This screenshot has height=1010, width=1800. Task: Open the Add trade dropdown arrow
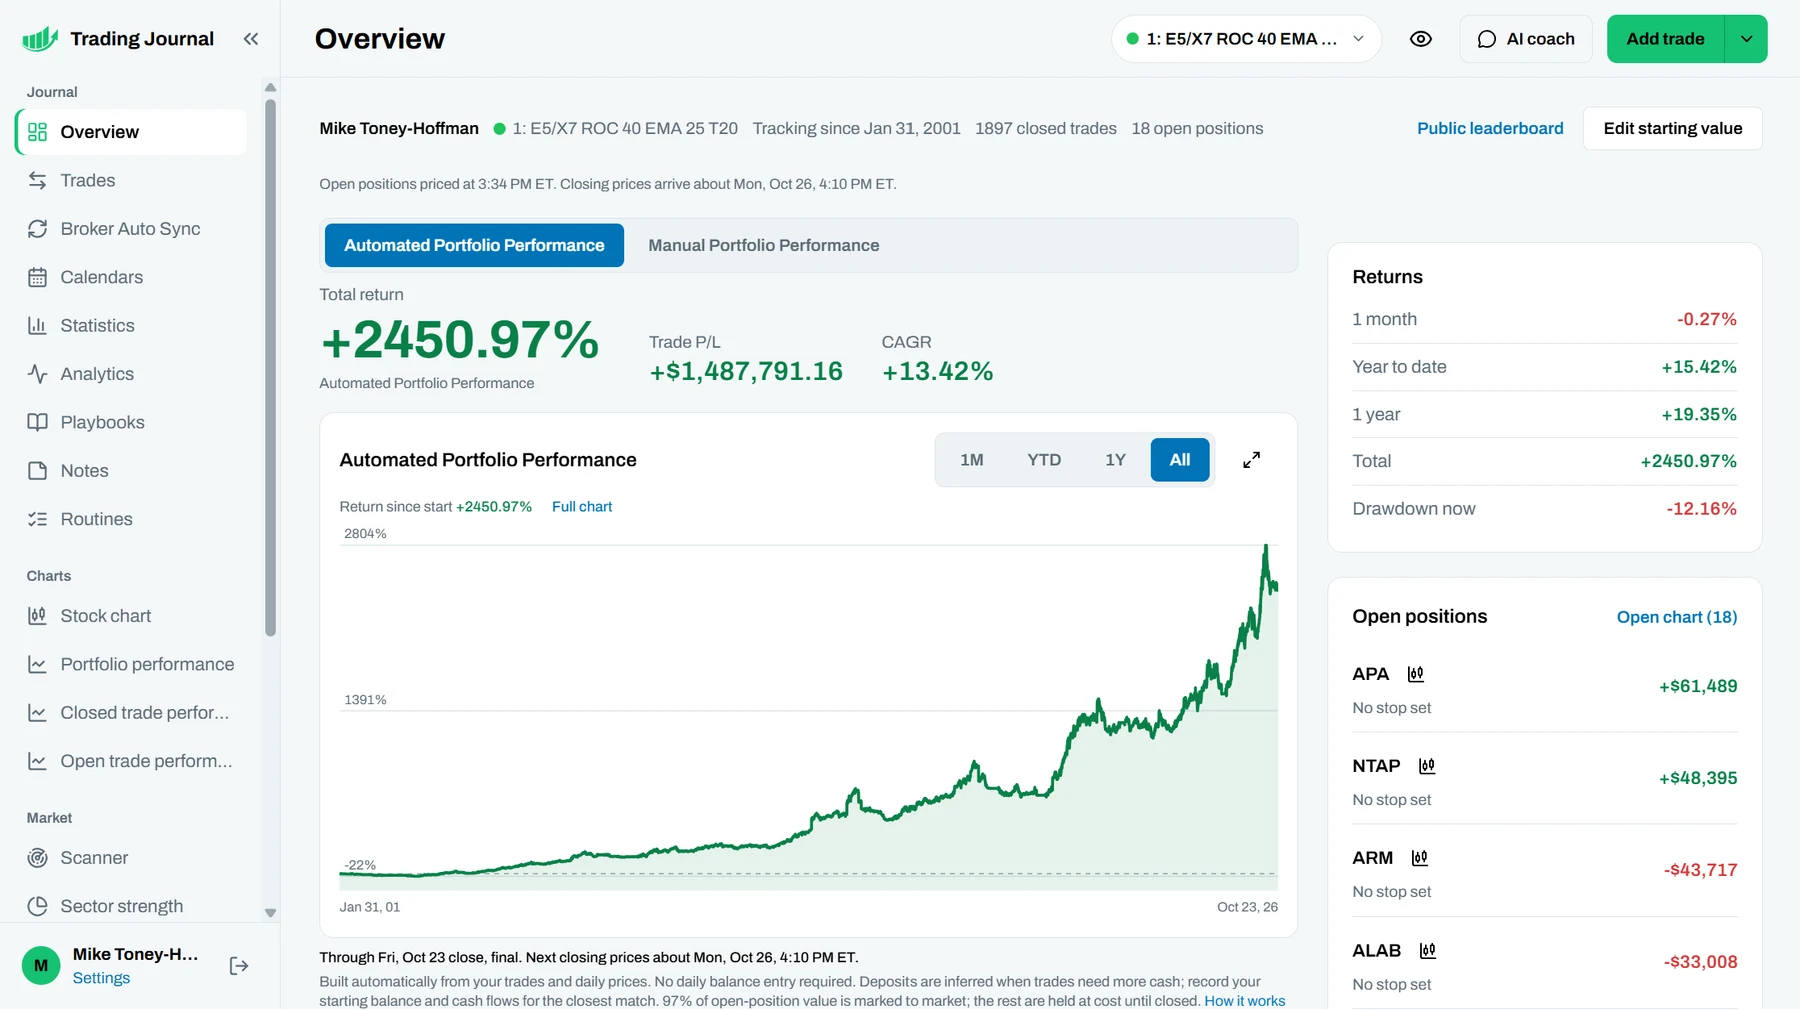pos(1746,39)
